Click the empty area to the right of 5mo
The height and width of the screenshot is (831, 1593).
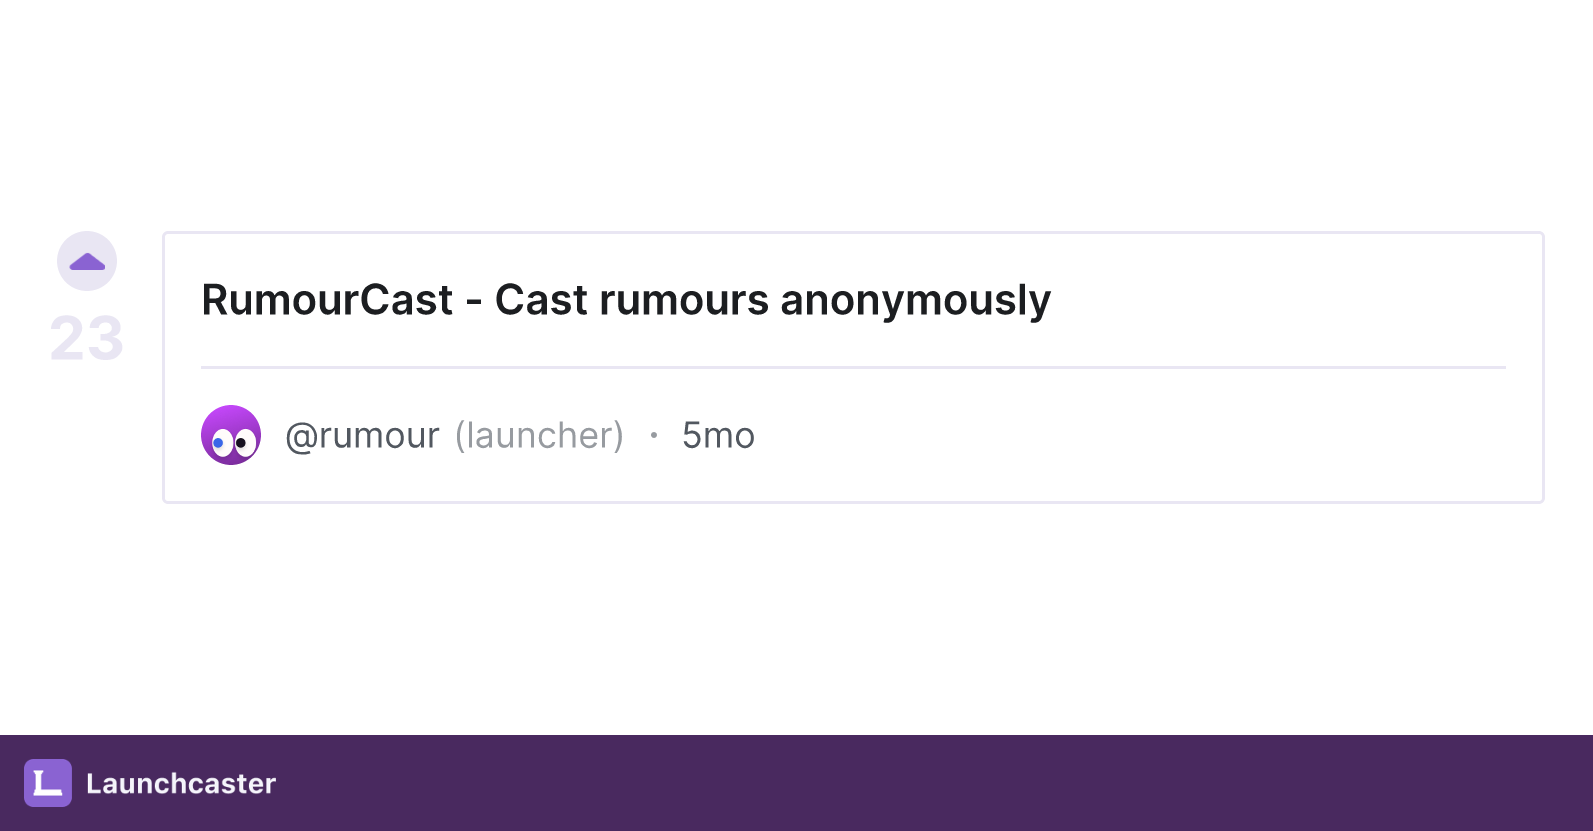click(1130, 436)
